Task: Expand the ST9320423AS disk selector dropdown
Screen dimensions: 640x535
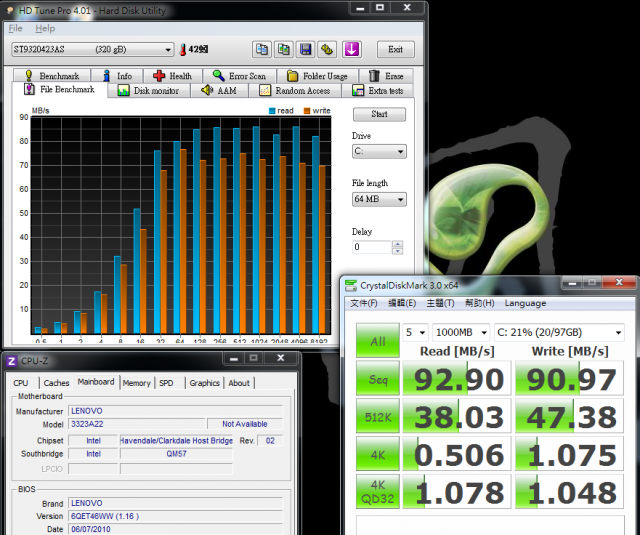Action: click(x=92, y=49)
